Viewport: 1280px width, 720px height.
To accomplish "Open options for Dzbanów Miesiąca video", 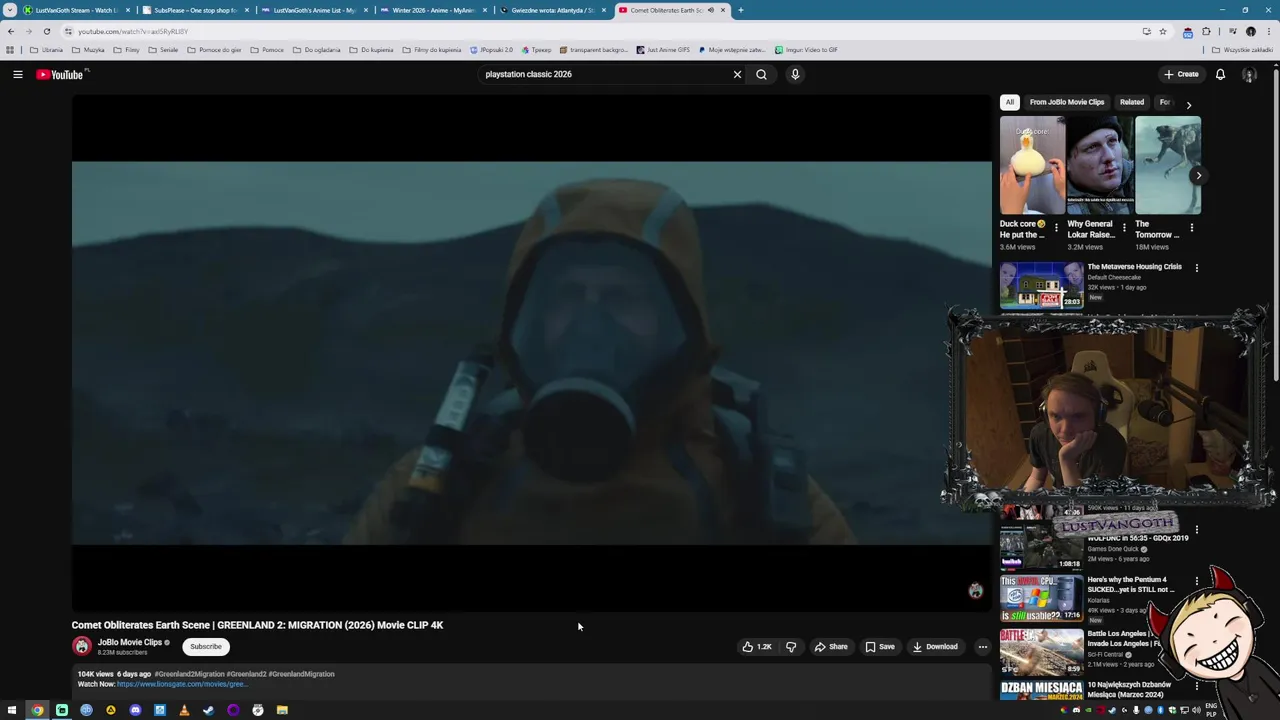I will coord(1196,687).
